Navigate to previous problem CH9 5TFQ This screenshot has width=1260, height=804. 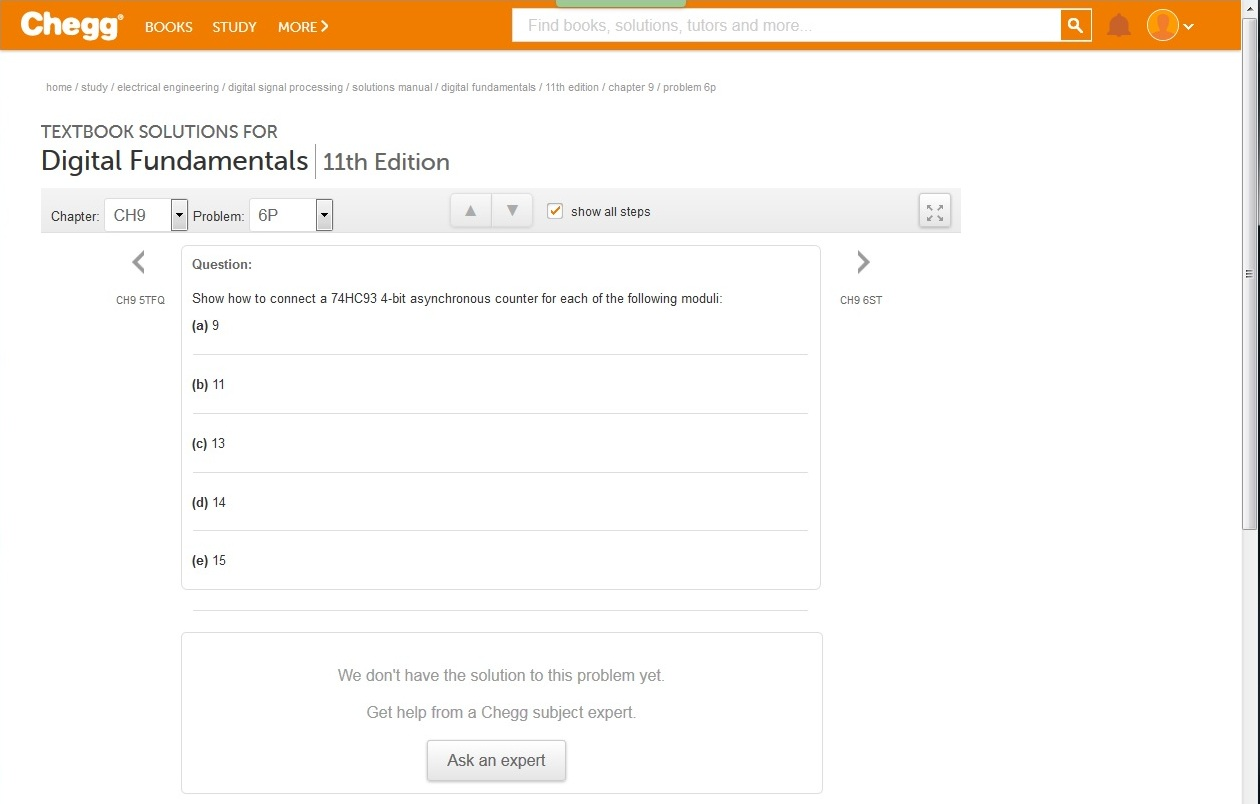[139, 262]
